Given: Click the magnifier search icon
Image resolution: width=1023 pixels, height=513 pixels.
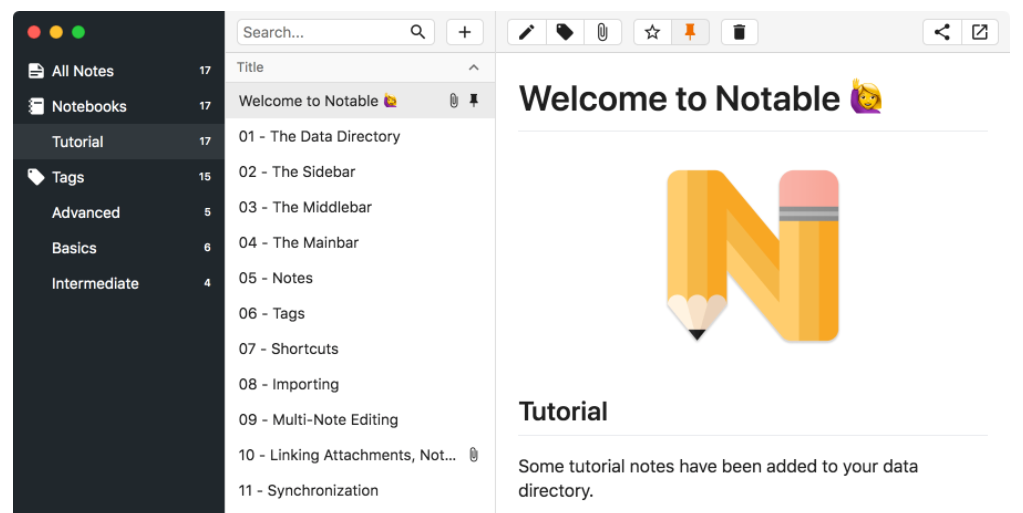Looking at the screenshot, I should pos(418,32).
